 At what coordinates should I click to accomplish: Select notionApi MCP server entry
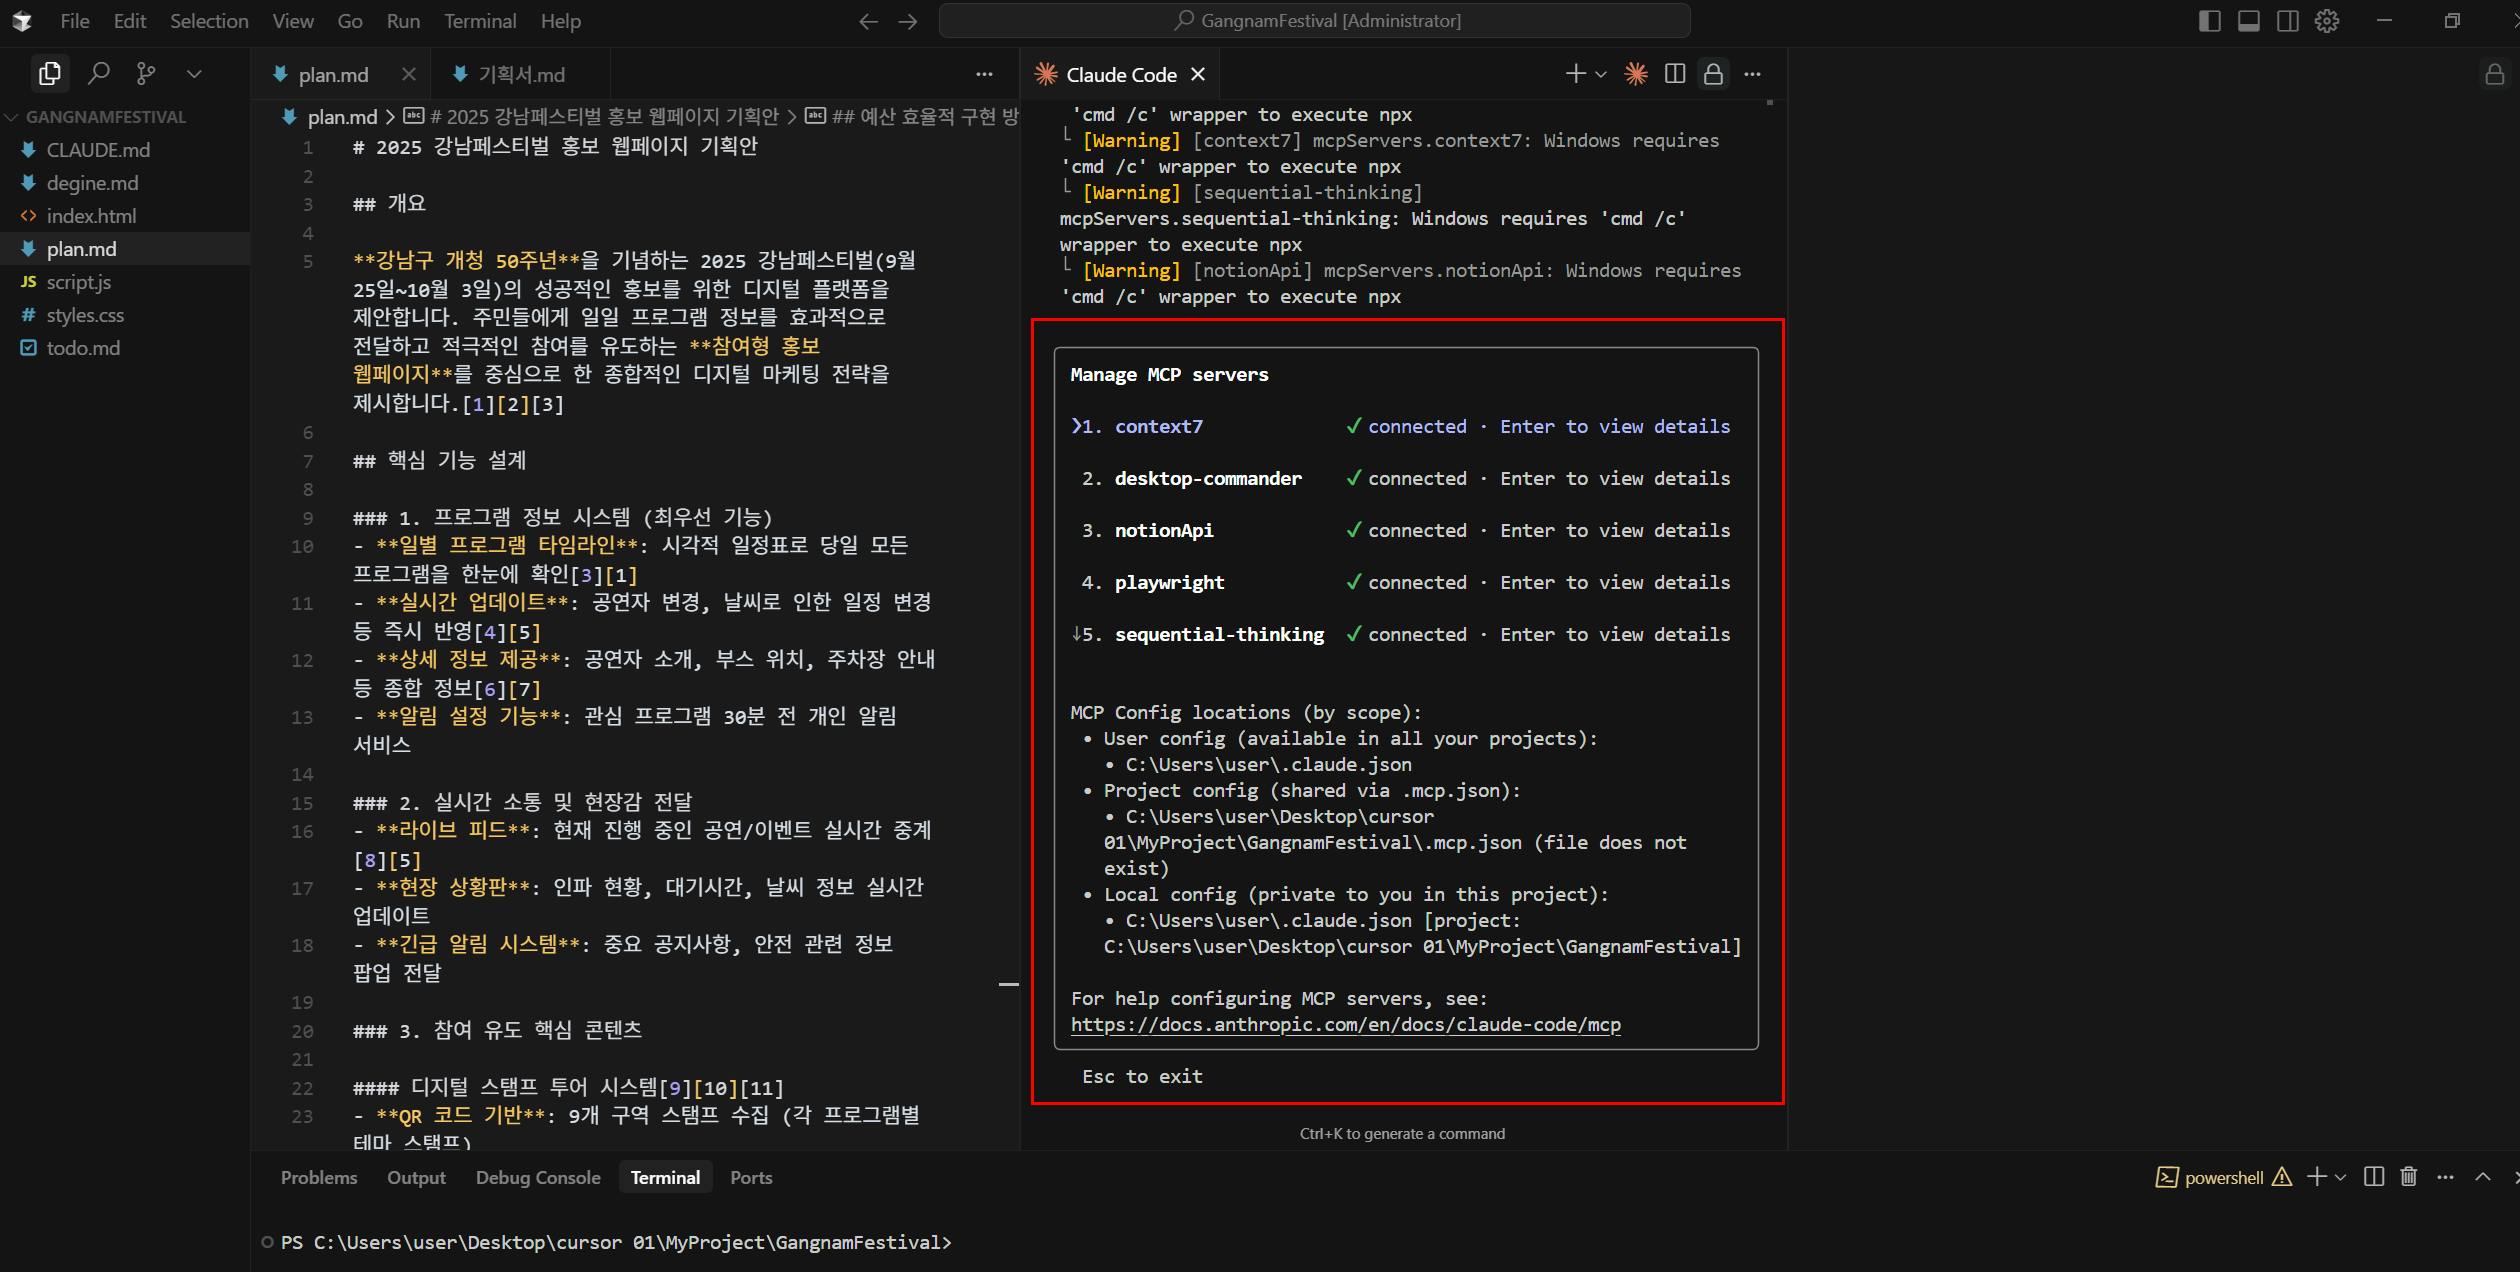1400,530
